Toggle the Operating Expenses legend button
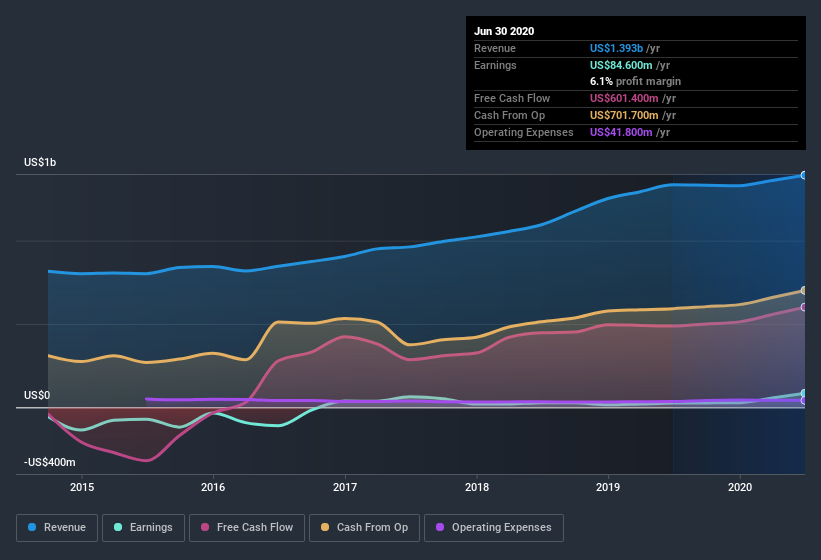821x560 pixels. click(494, 528)
